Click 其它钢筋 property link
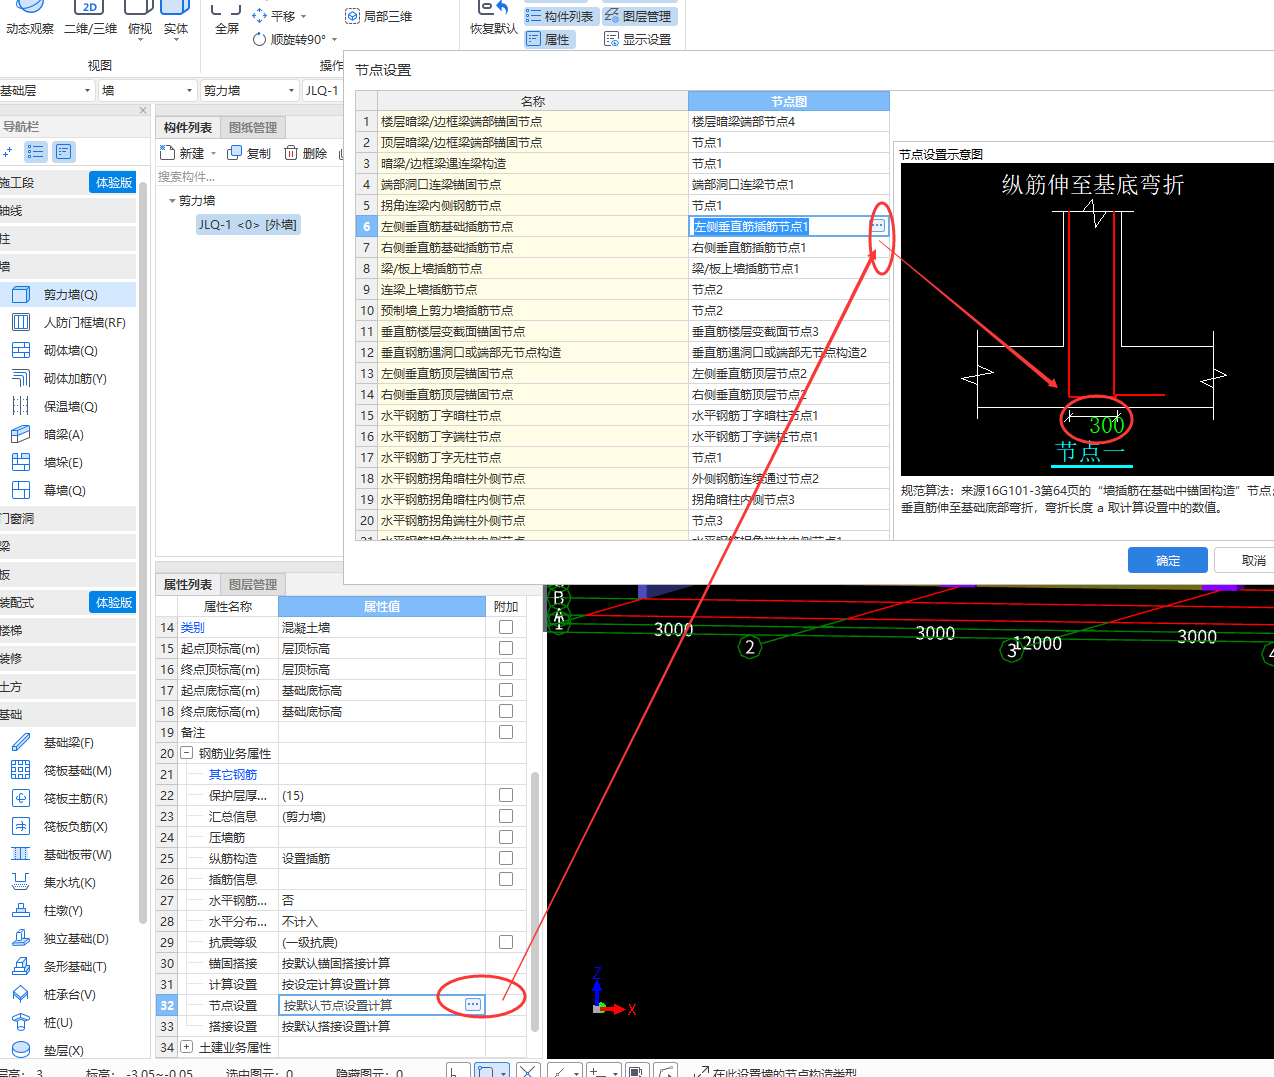 coord(233,775)
